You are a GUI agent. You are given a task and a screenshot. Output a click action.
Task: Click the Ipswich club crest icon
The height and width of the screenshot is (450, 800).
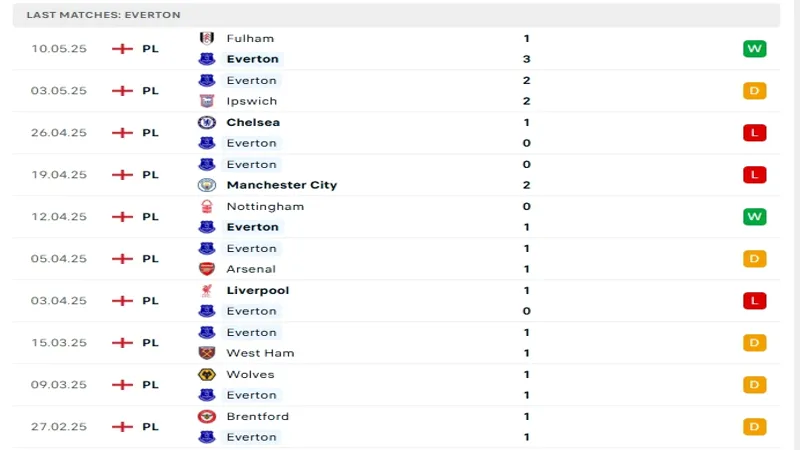tap(207, 101)
